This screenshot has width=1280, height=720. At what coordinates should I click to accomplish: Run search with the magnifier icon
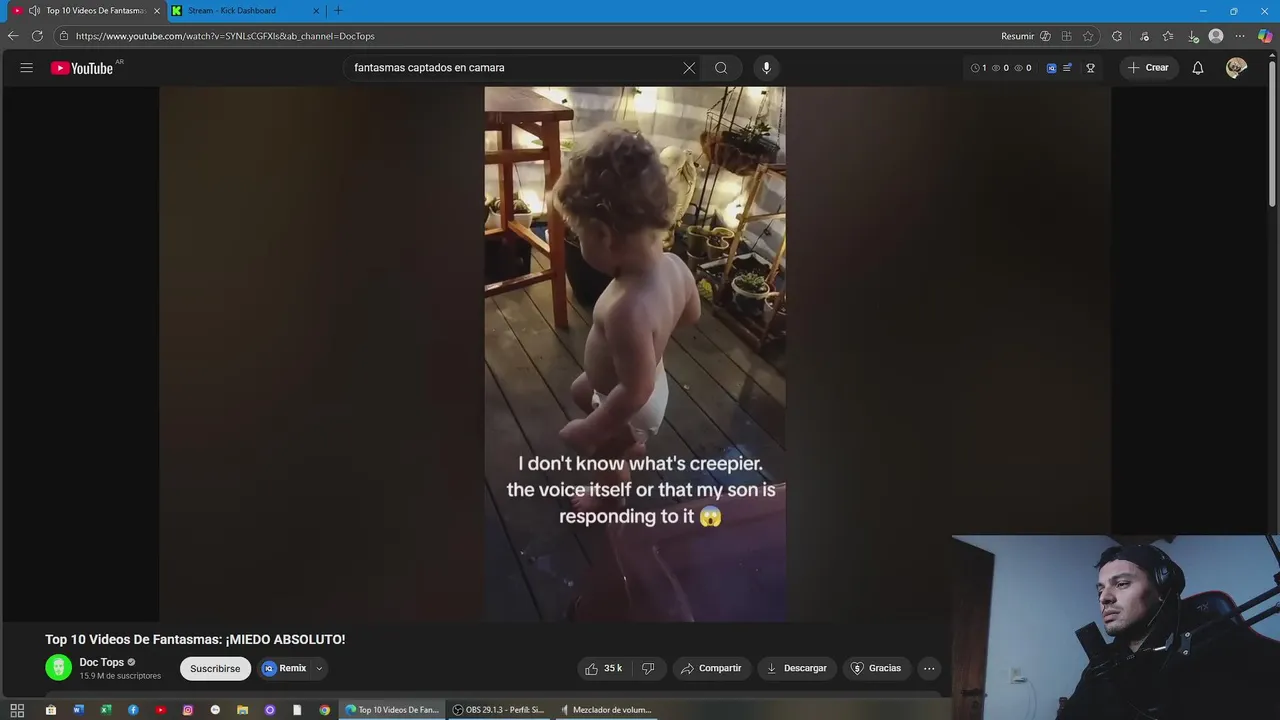click(x=721, y=68)
